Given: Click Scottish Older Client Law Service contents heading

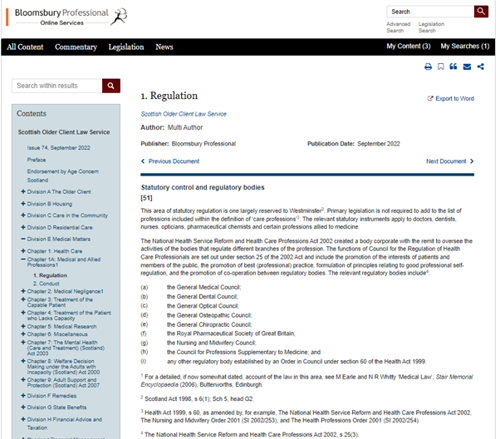Looking at the screenshot, I should 64,132.
